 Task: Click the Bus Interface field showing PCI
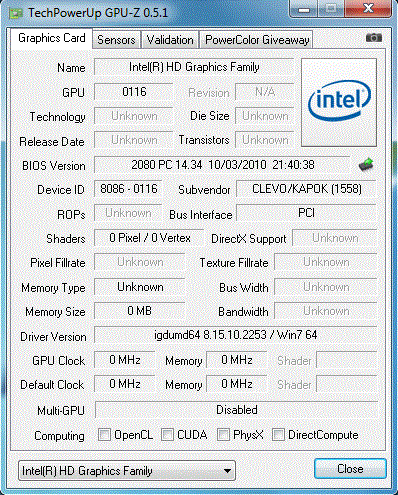tap(306, 213)
